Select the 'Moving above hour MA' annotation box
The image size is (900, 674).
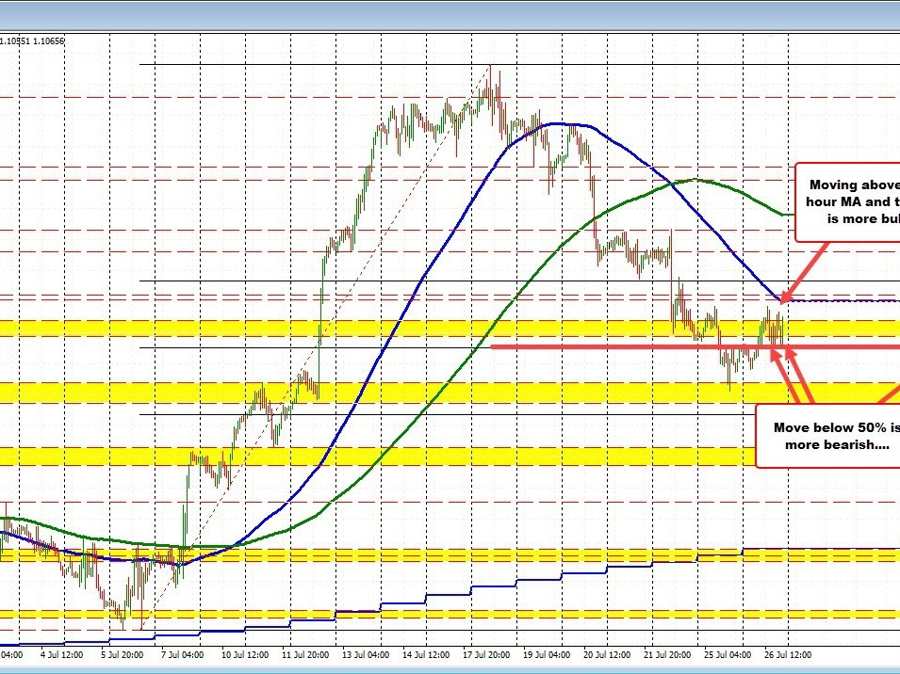(x=848, y=202)
